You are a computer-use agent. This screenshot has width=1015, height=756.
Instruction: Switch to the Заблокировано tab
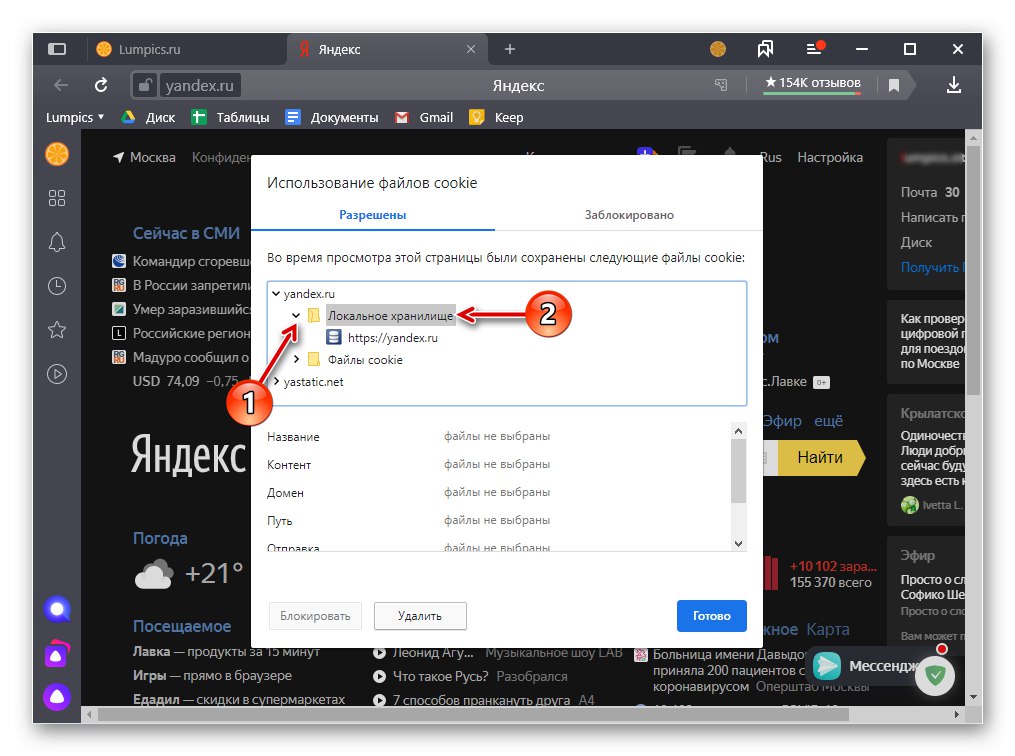[x=629, y=214]
